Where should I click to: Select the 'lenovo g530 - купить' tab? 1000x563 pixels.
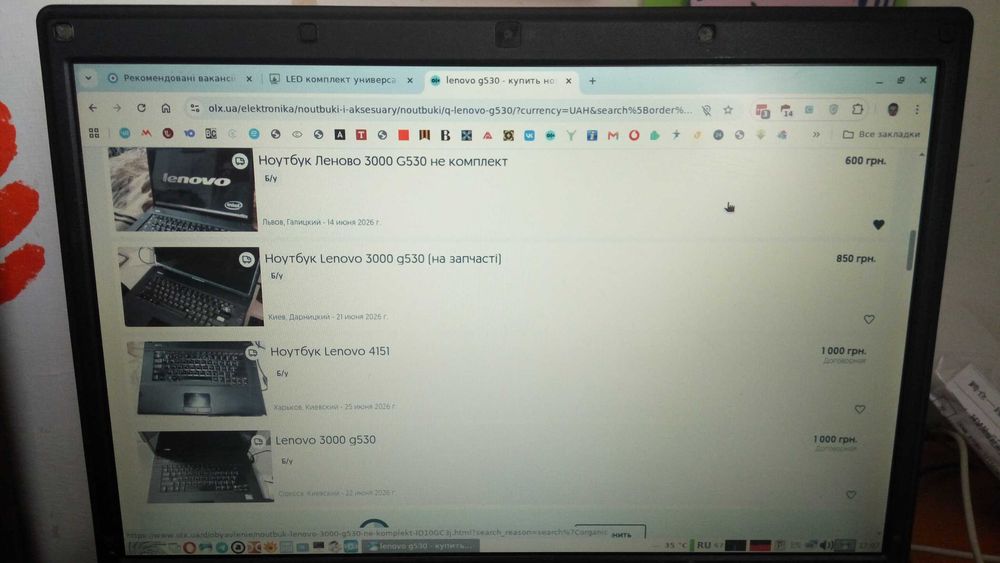[500, 80]
